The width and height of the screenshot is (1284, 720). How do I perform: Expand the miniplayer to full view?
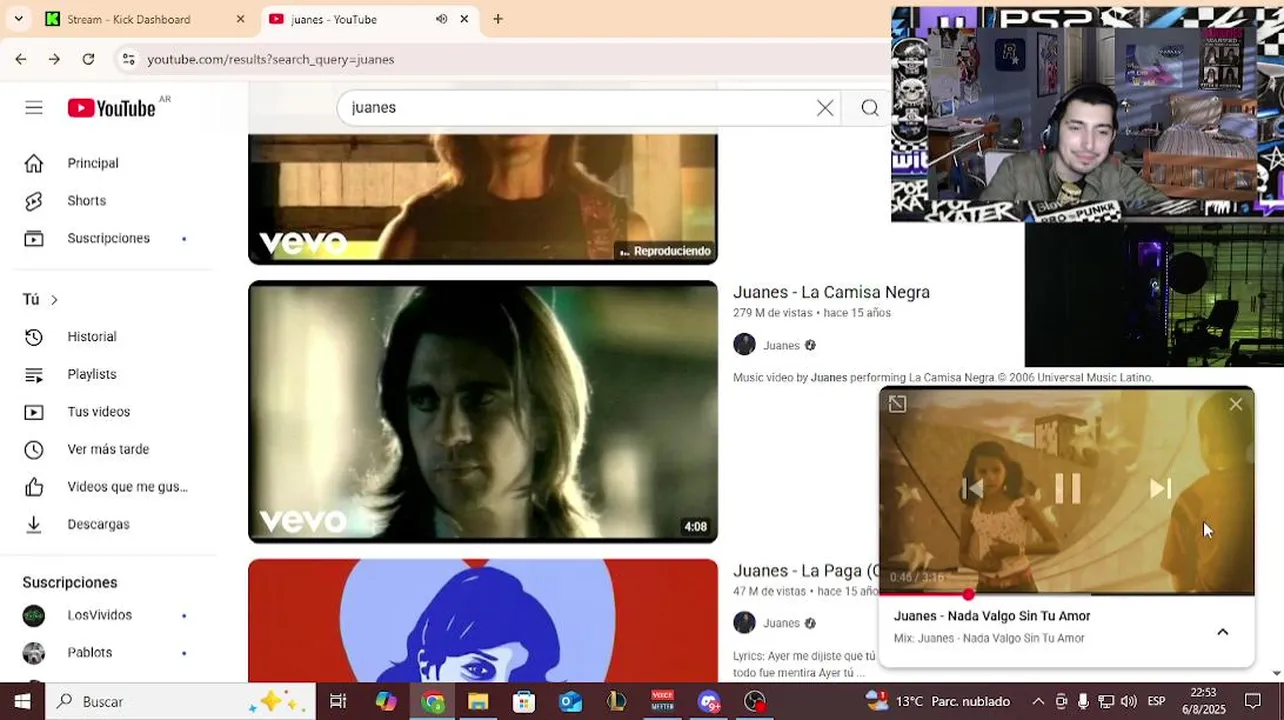click(897, 404)
